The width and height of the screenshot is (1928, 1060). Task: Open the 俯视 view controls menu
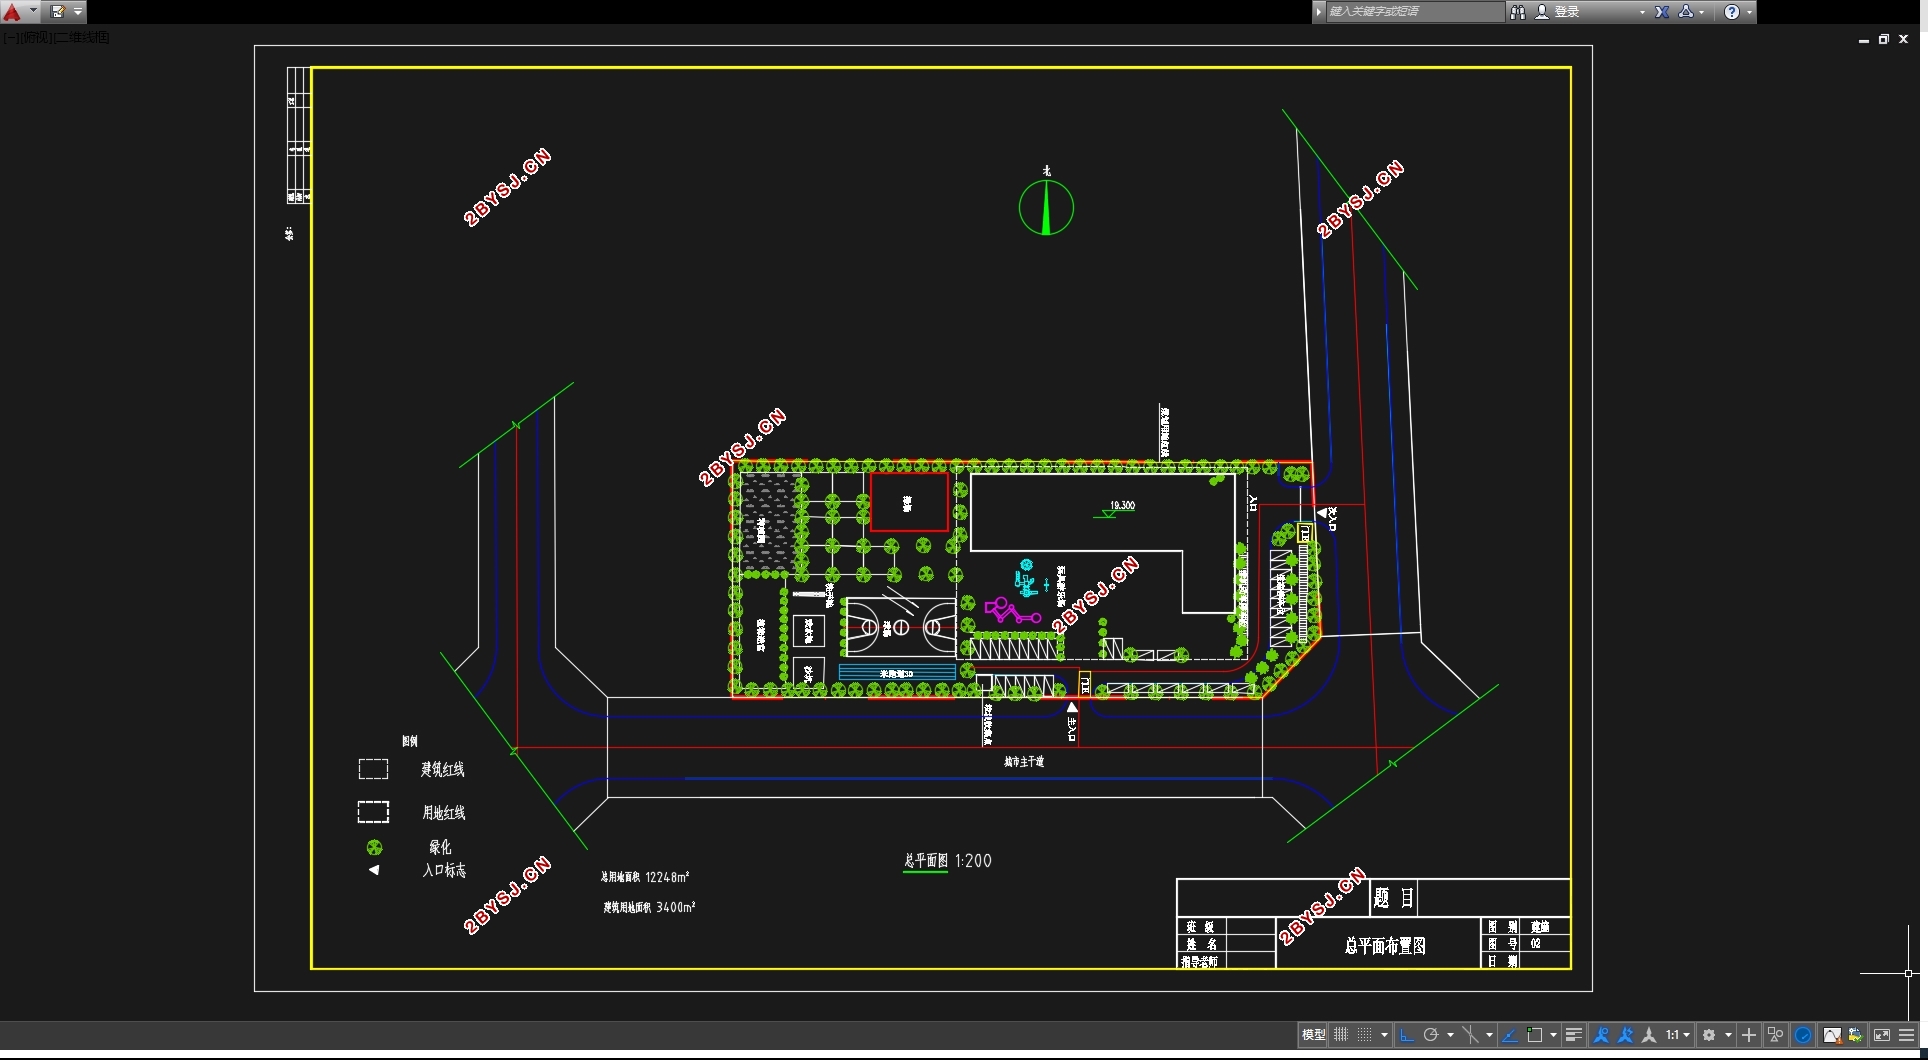click(x=34, y=38)
